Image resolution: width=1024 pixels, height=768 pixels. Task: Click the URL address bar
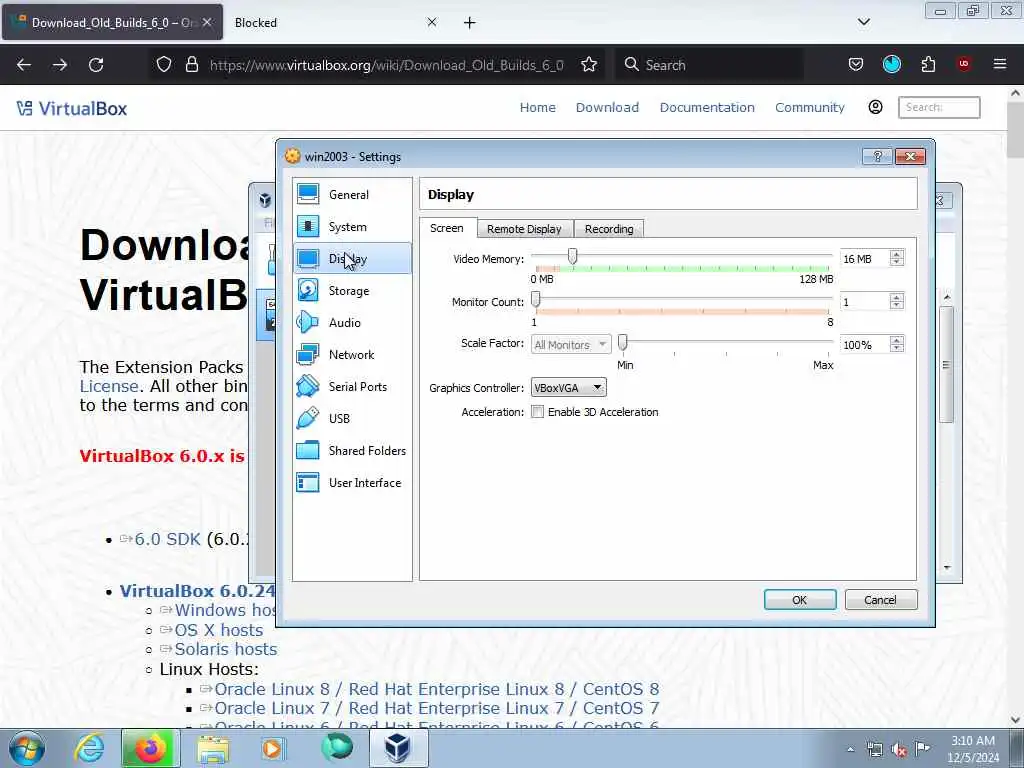(388, 65)
